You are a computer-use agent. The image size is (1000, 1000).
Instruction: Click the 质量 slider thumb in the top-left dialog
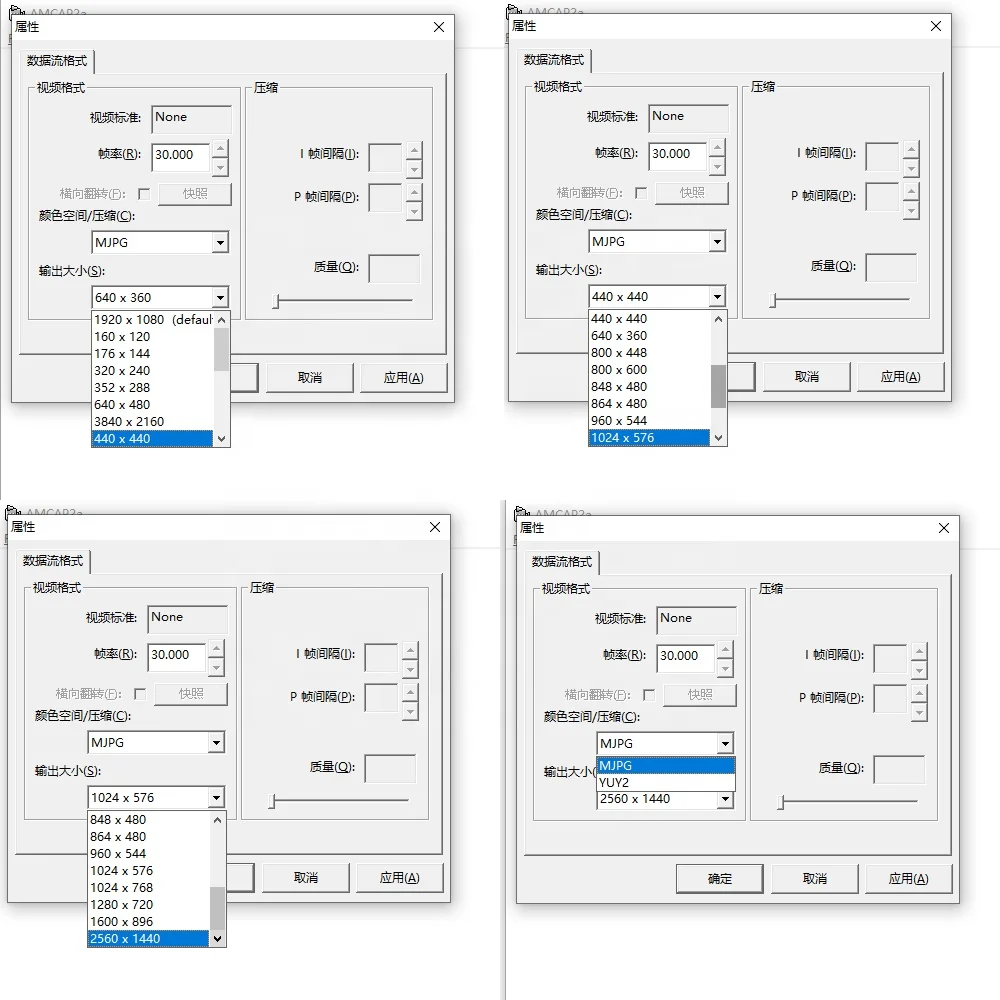coord(276,301)
